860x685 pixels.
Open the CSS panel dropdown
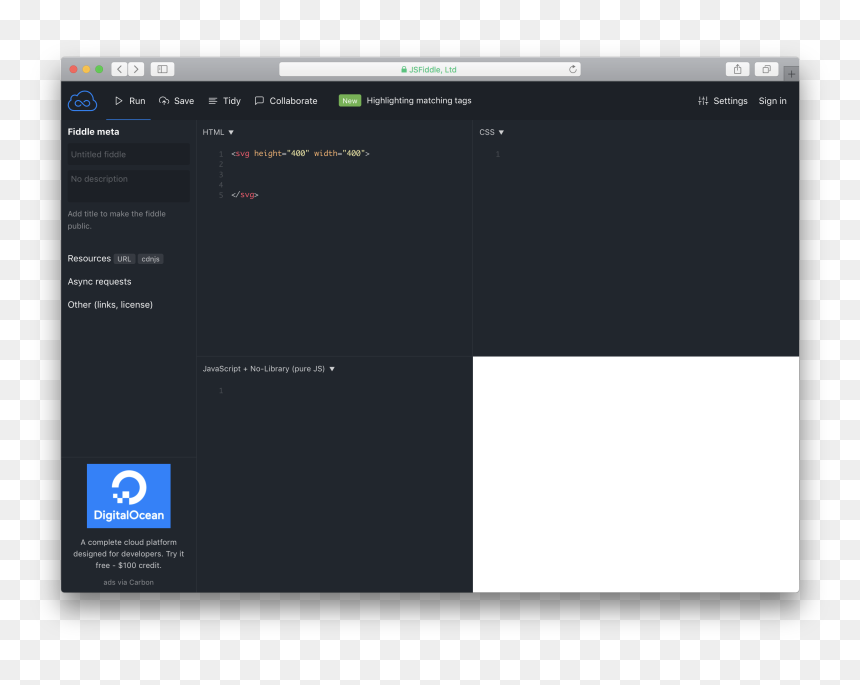click(491, 132)
